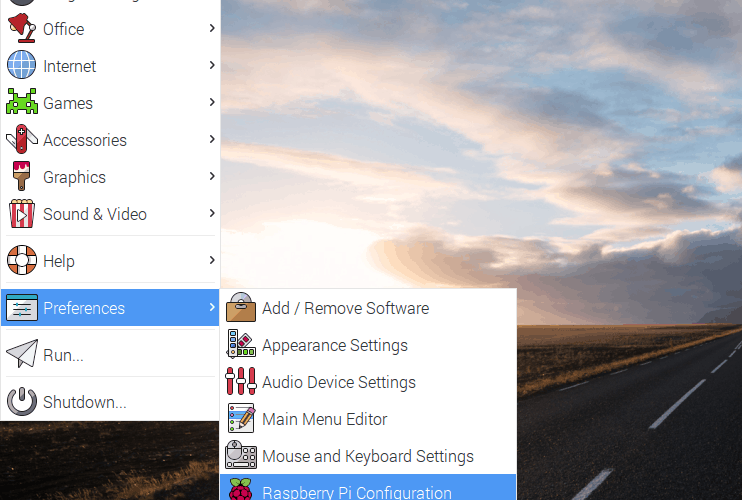The image size is (742, 500).
Task: Open Appearance Settings
Action: (x=335, y=345)
